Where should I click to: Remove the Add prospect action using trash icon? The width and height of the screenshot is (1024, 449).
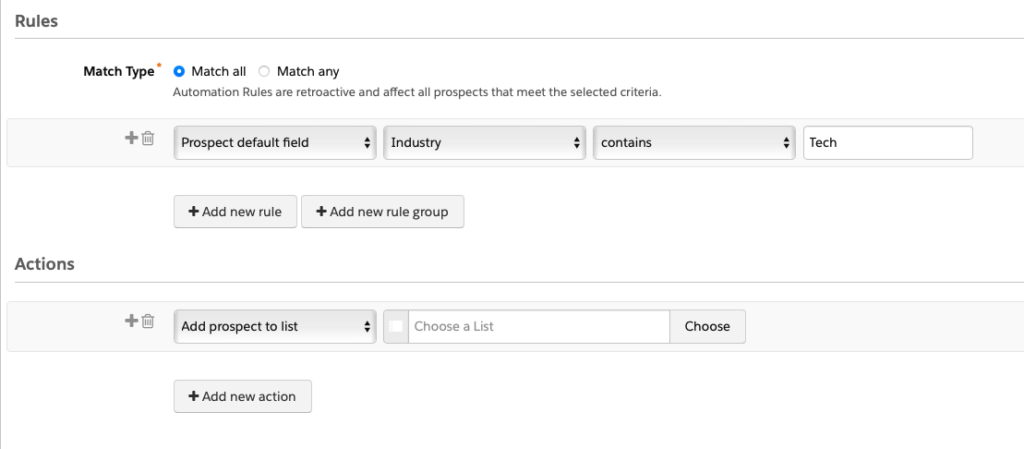coord(148,321)
